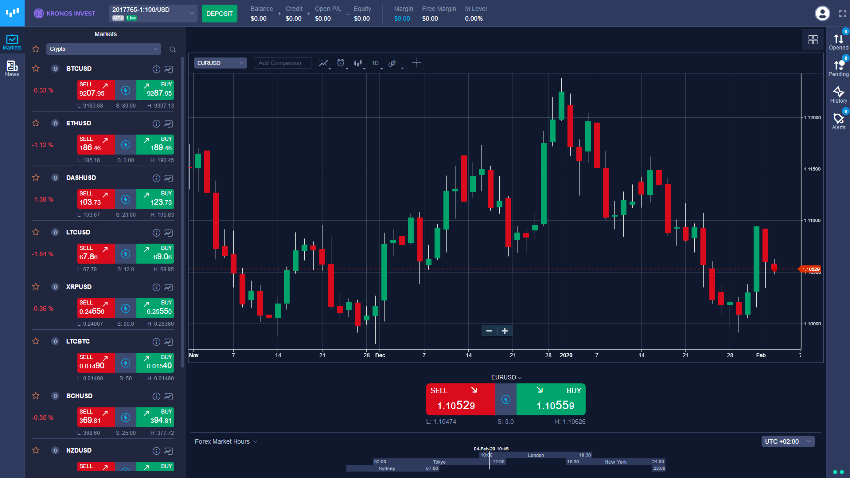Show Pending orders panel
The width and height of the screenshot is (850, 478).
[x=838, y=68]
